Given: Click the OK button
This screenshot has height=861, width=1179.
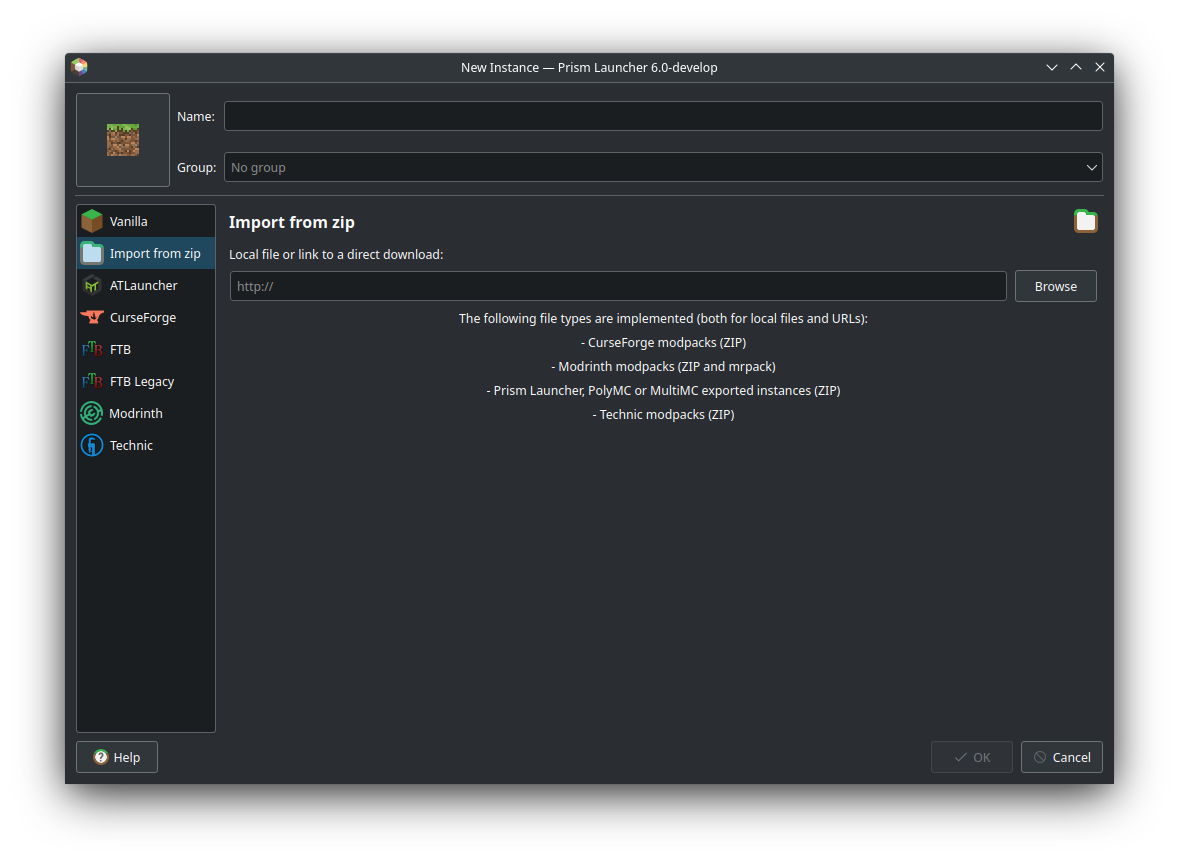Looking at the screenshot, I should [971, 757].
